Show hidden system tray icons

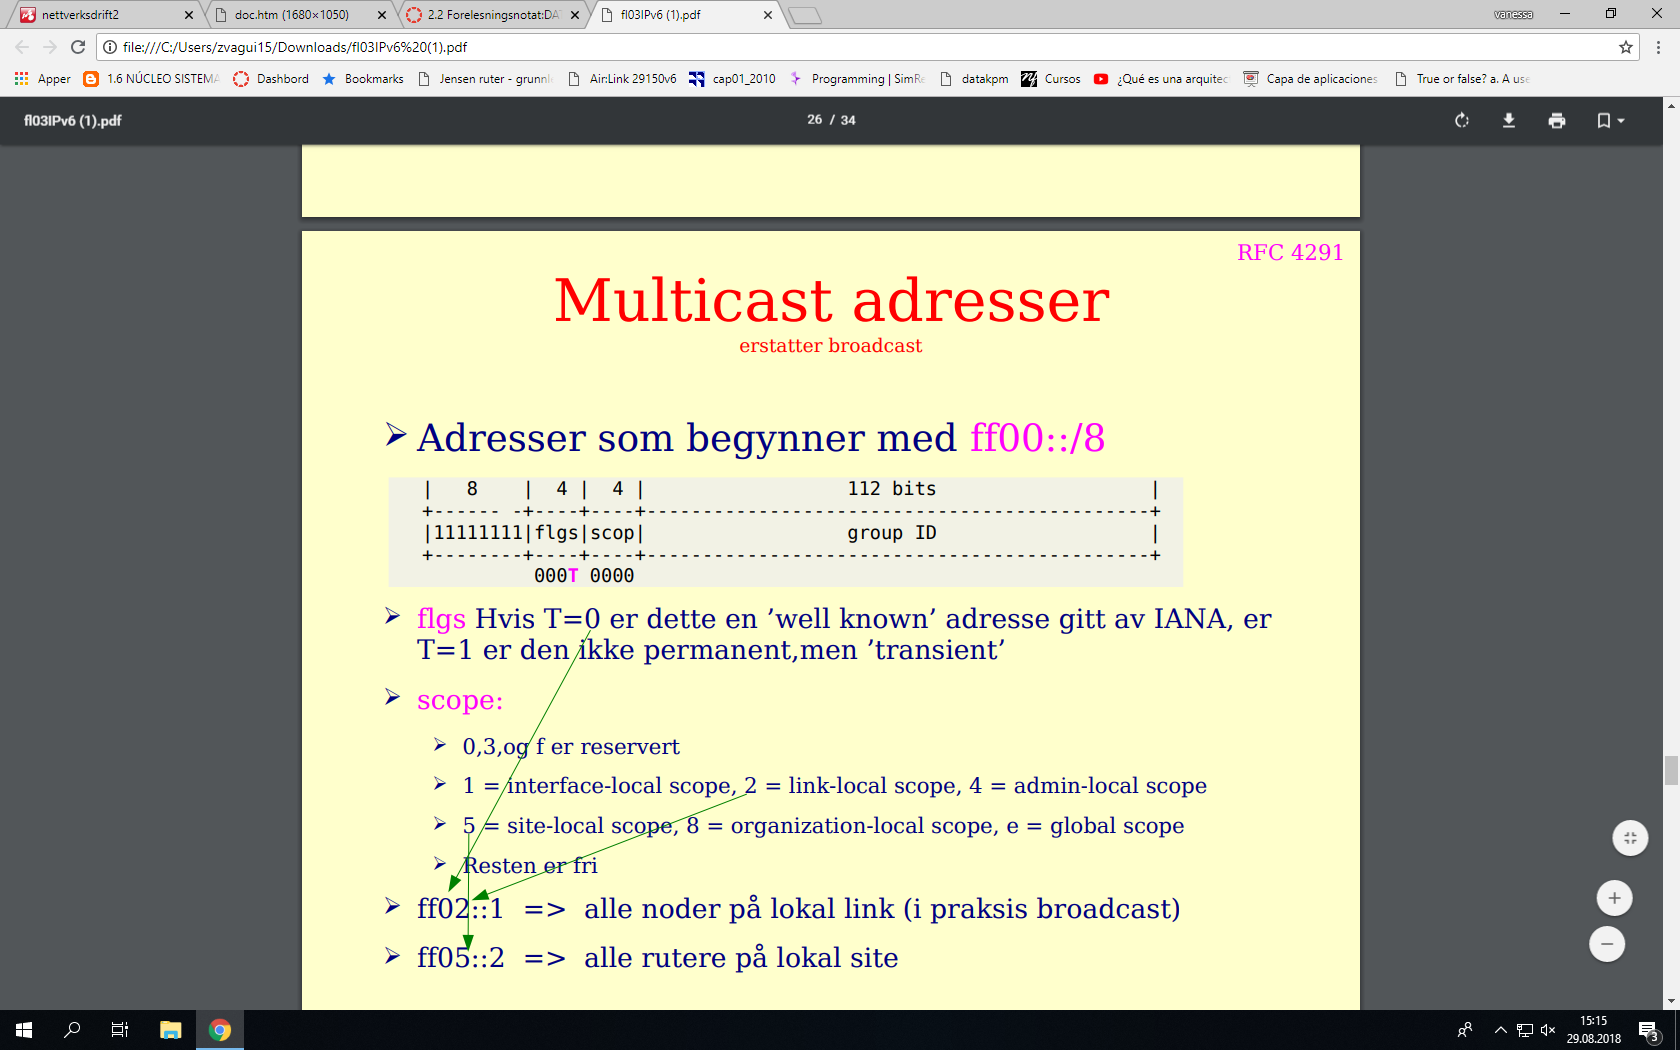[x=1500, y=1030]
